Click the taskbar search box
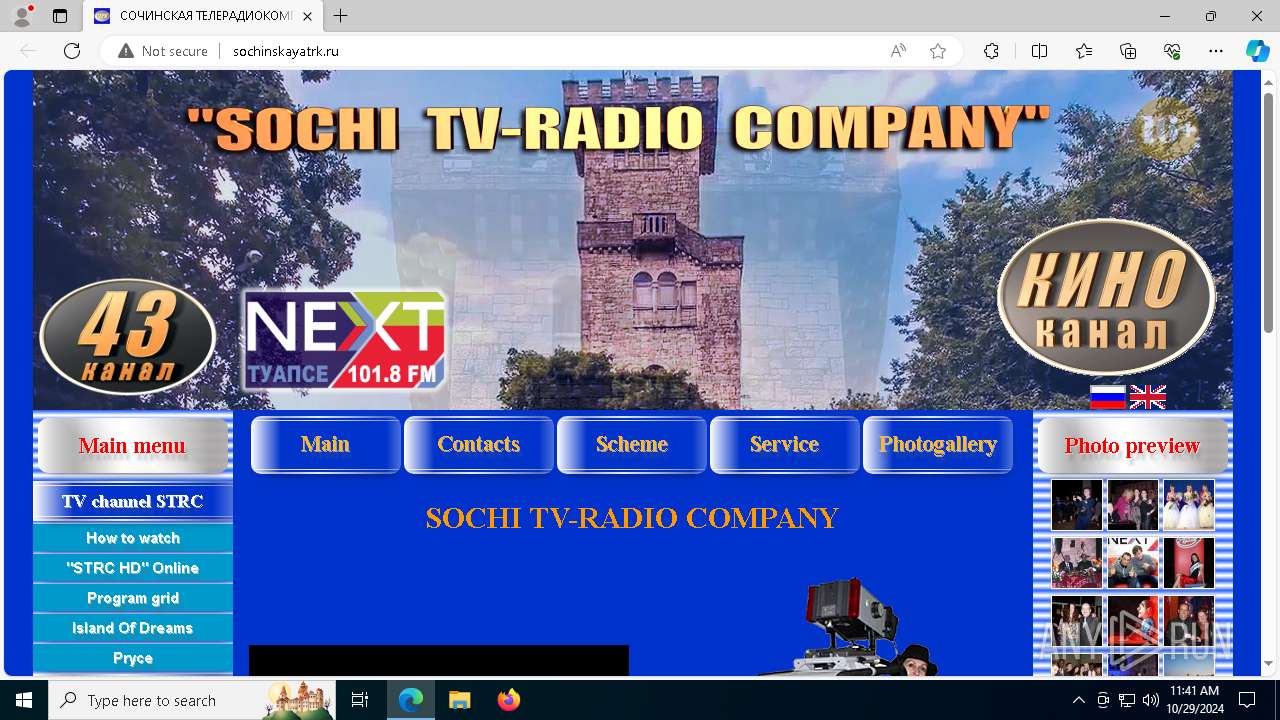 (x=191, y=700)
